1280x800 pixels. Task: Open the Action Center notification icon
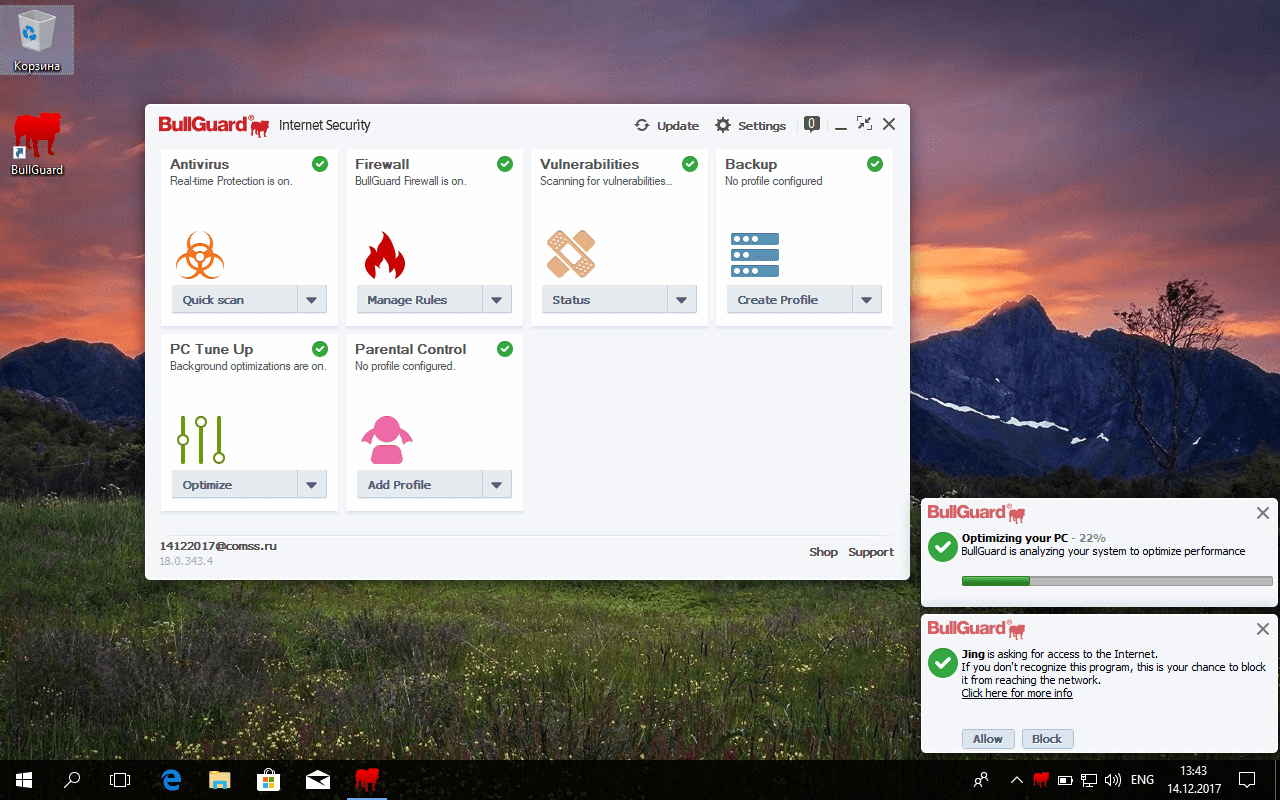coord(1247,779)
